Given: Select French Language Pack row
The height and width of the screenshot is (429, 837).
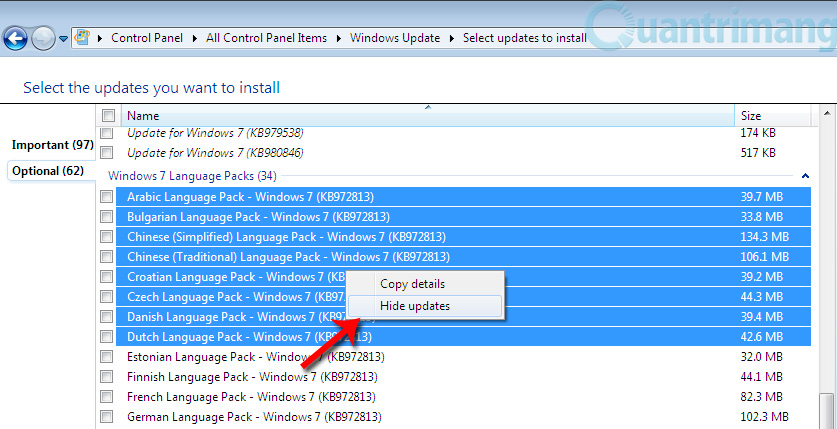Looking at the screenshot, I should (x=463, y=396).
